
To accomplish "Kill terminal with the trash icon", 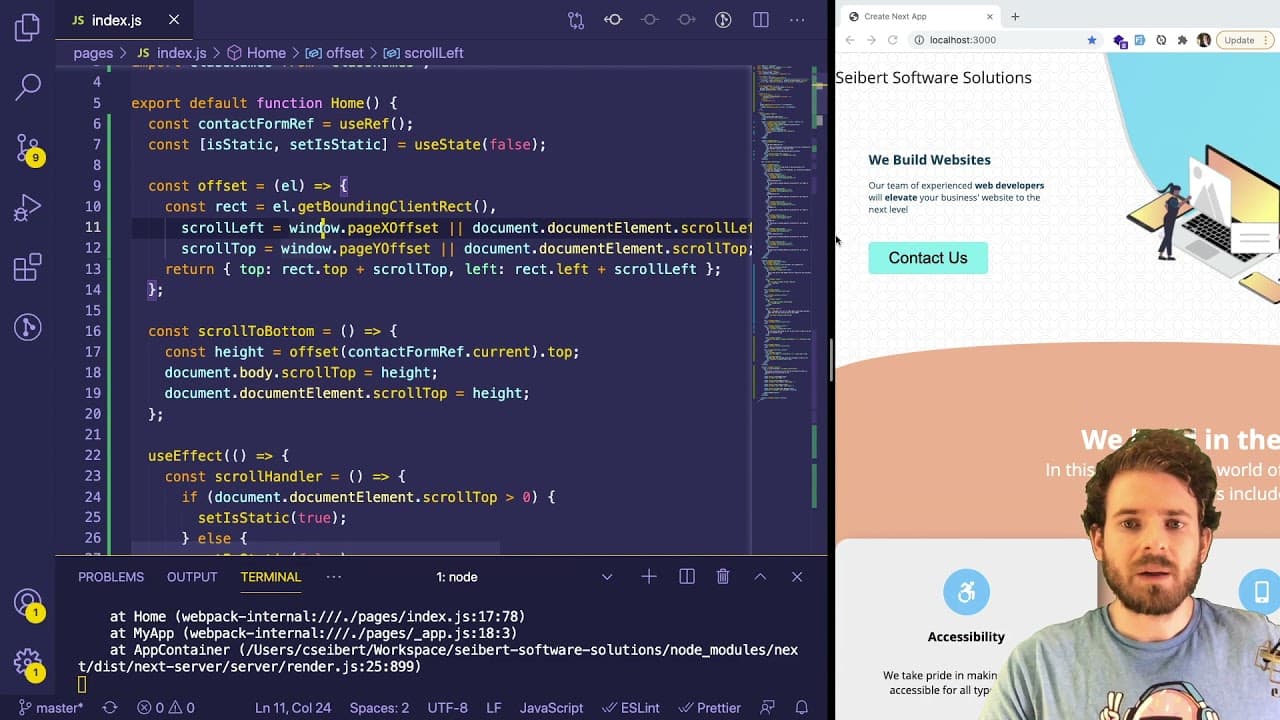I will pos(723,576).
